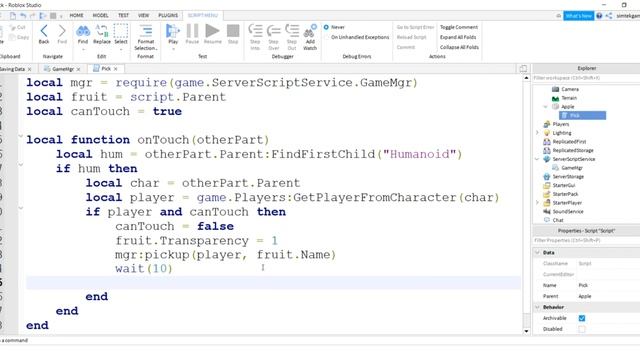Click the Copy clipboard icon
Screen dimensions: 640x360
pos(19,37)
